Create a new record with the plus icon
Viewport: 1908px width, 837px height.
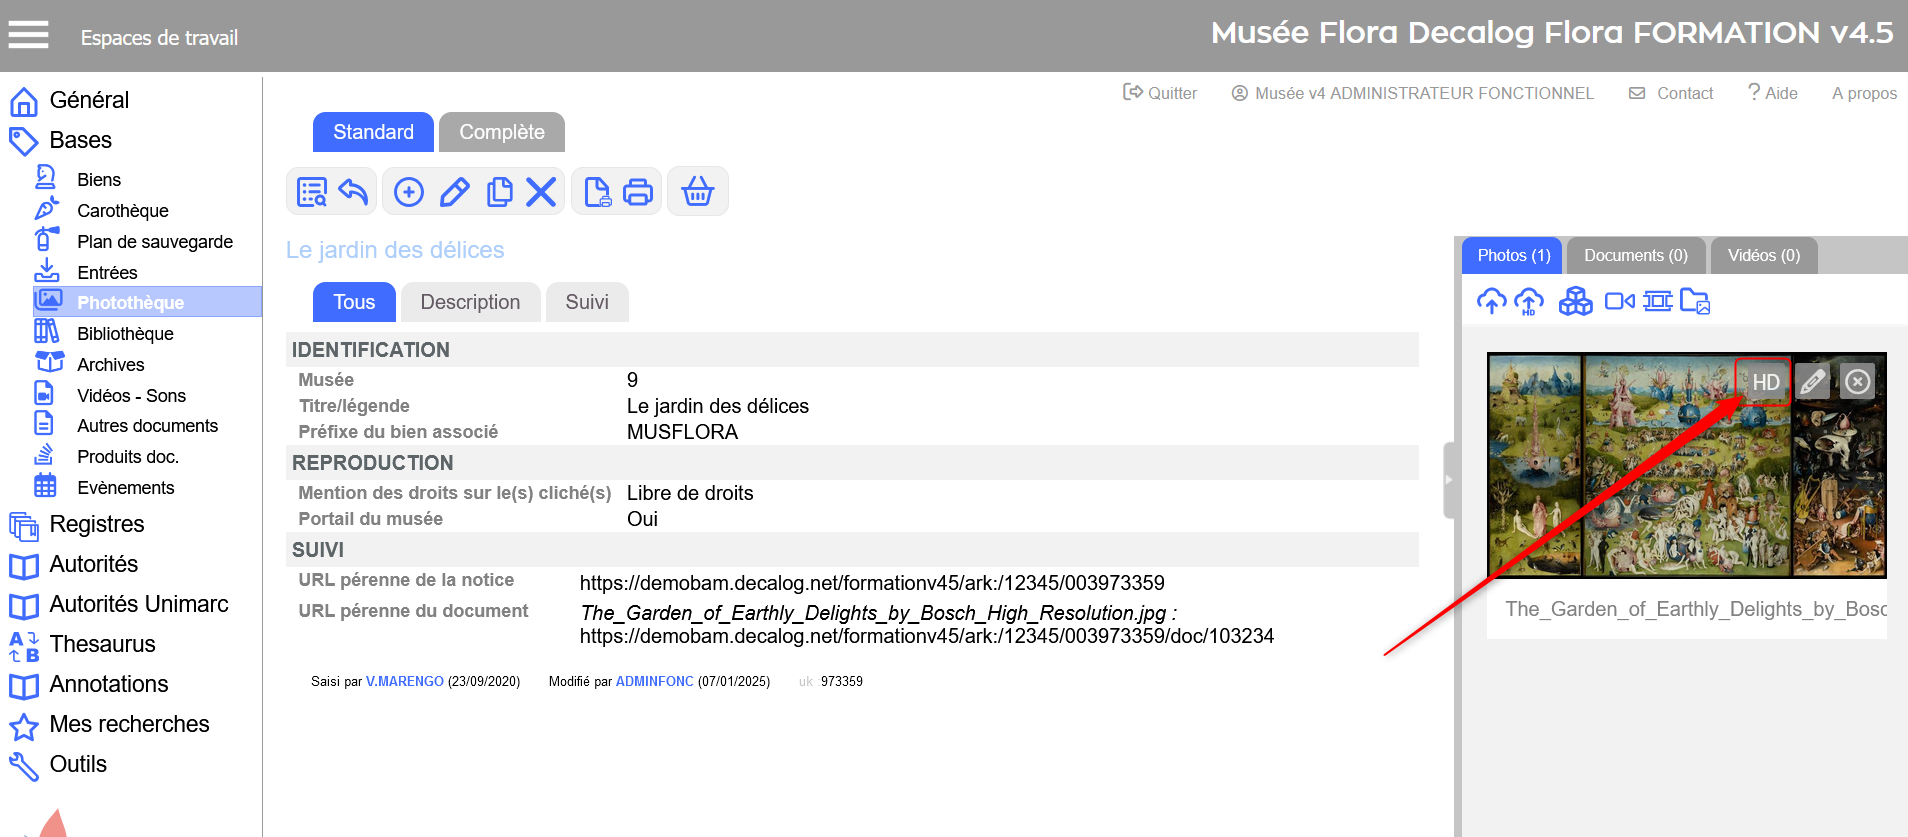409,191
